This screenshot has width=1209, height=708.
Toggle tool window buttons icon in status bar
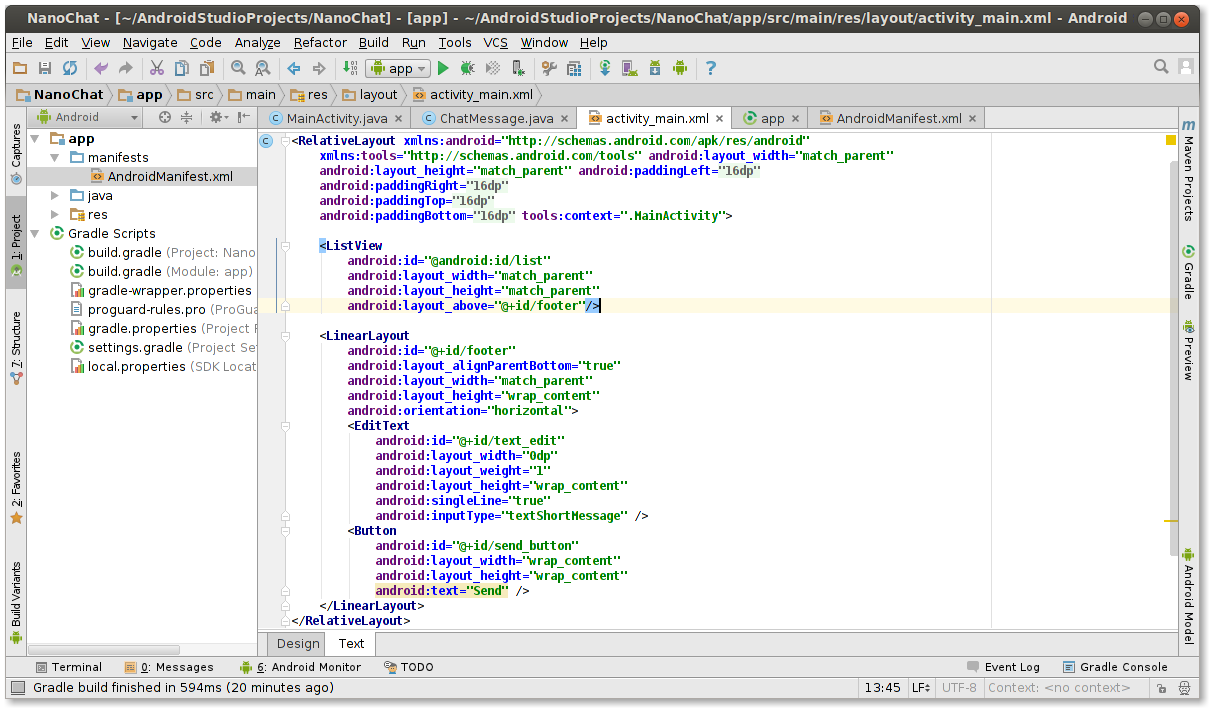[17, 688]
